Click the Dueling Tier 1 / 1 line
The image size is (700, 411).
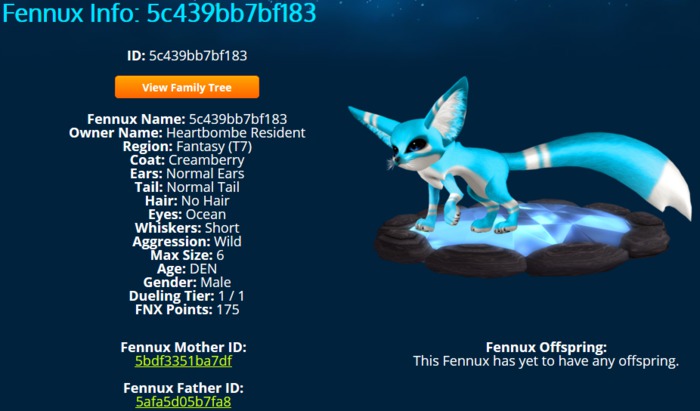187,296
